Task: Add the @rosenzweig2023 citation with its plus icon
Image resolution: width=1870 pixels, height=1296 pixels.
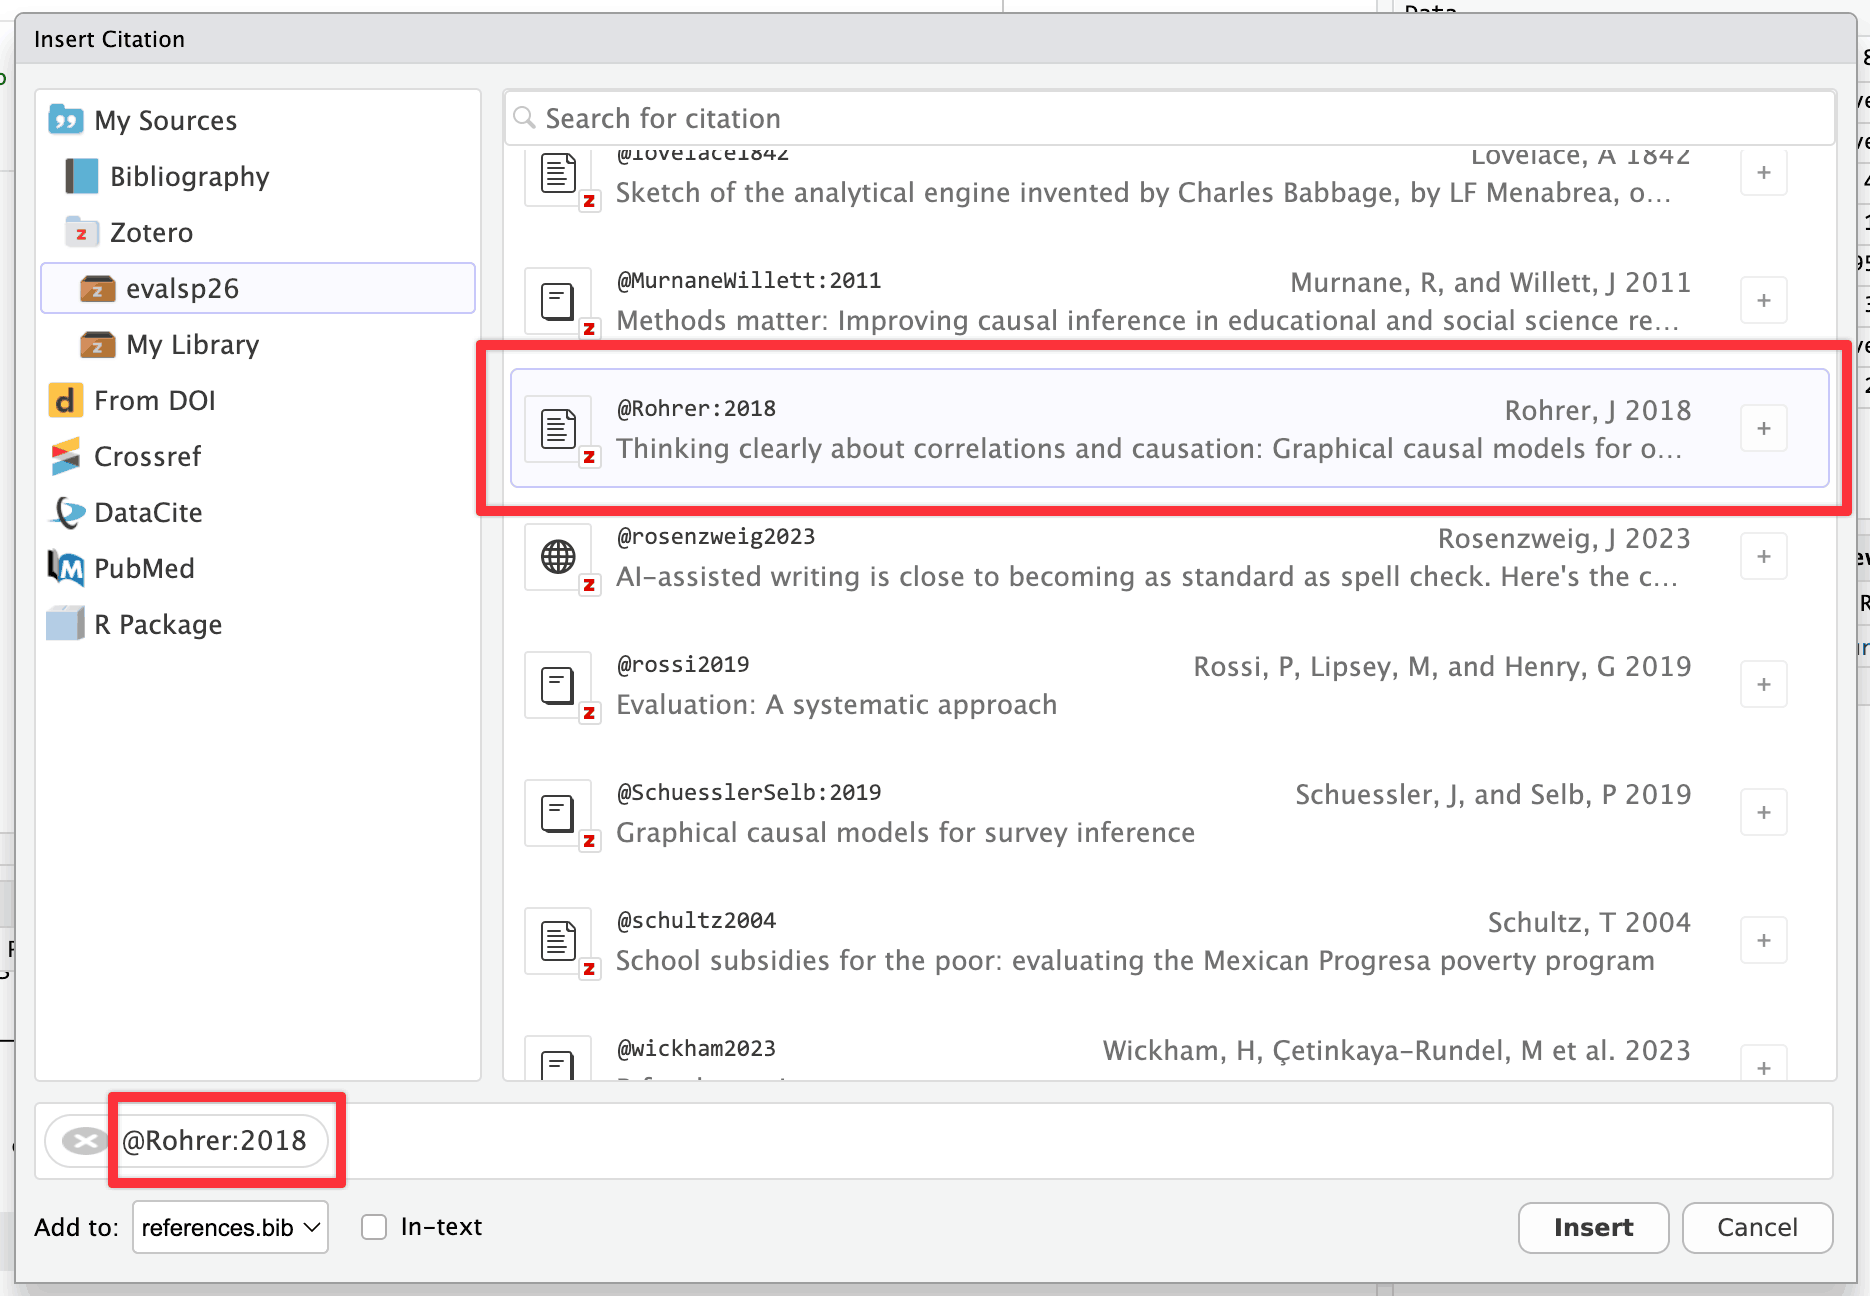Action: (x=1763, y=556)
